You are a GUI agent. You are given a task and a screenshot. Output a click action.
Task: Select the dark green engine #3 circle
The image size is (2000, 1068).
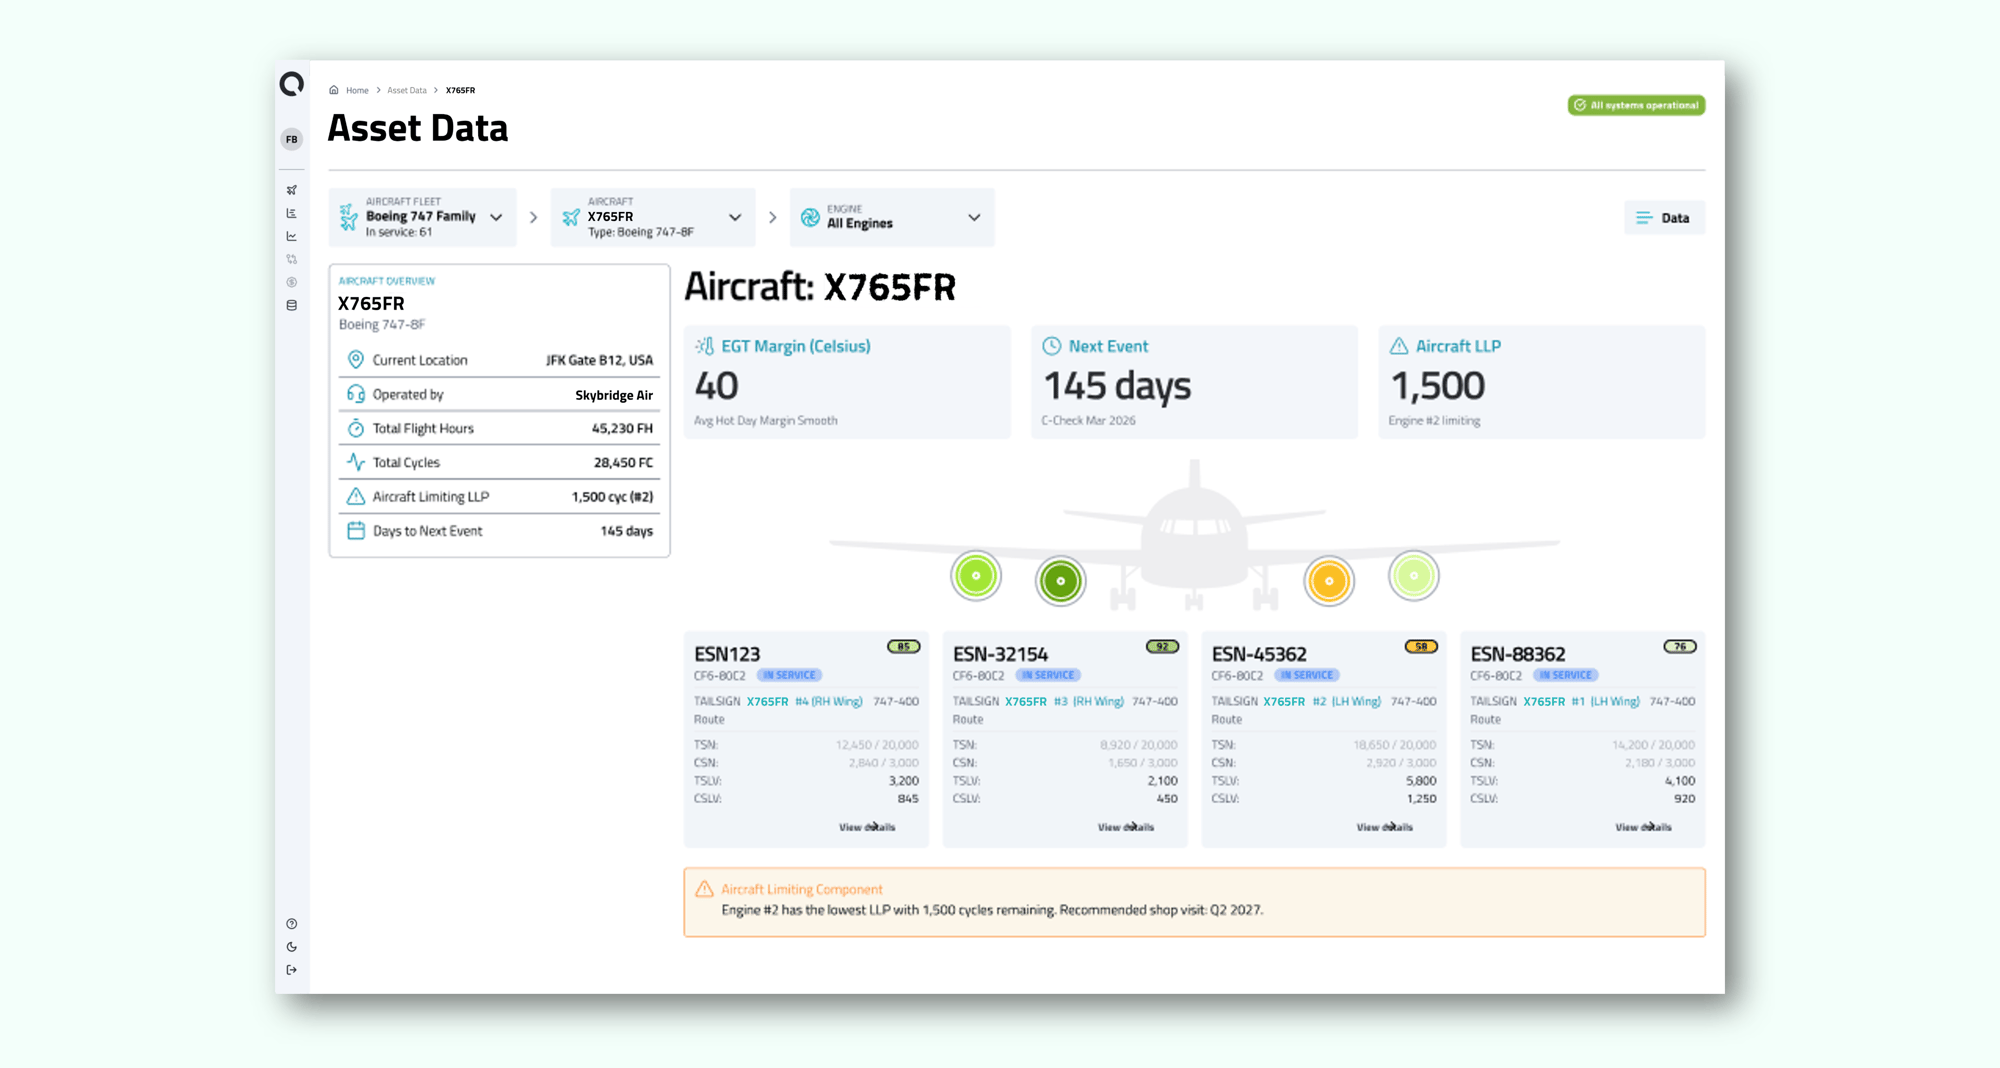[1060, 581]
